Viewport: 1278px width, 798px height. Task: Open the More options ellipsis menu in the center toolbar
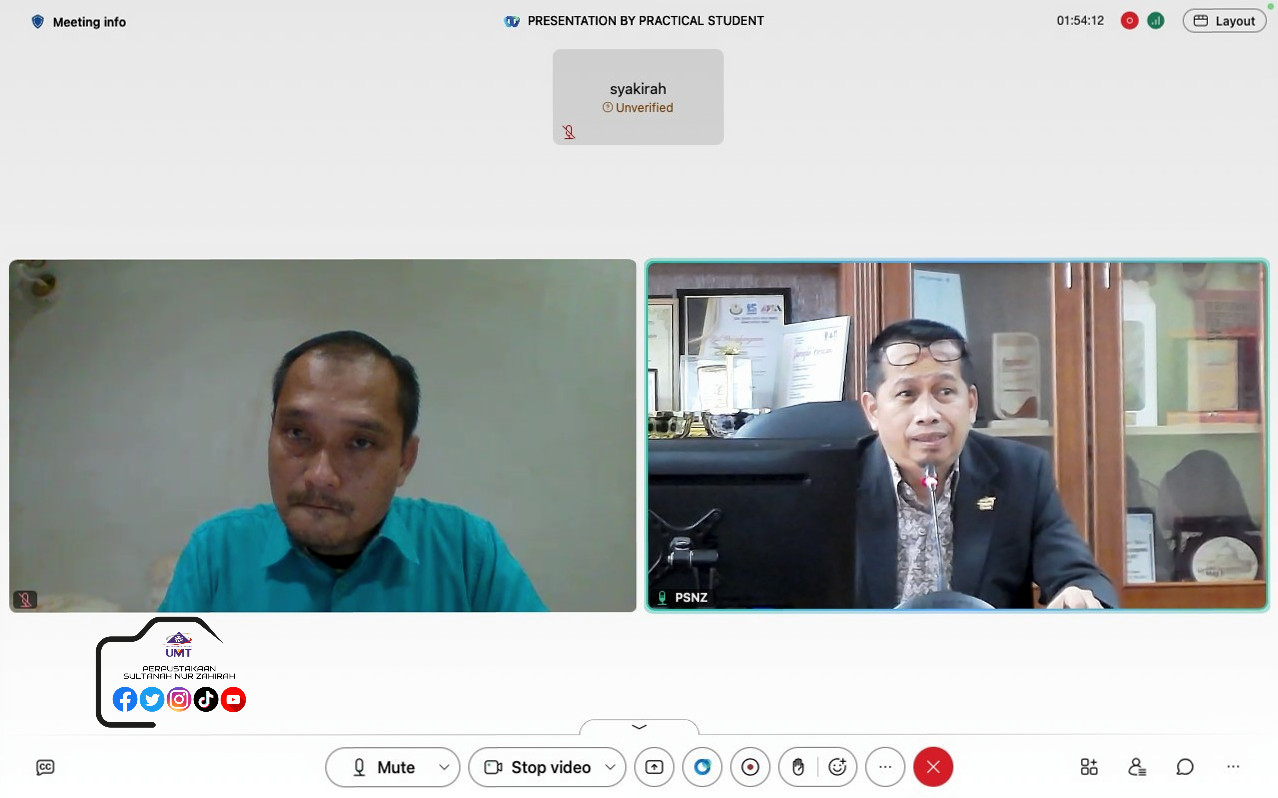[885, 767]
